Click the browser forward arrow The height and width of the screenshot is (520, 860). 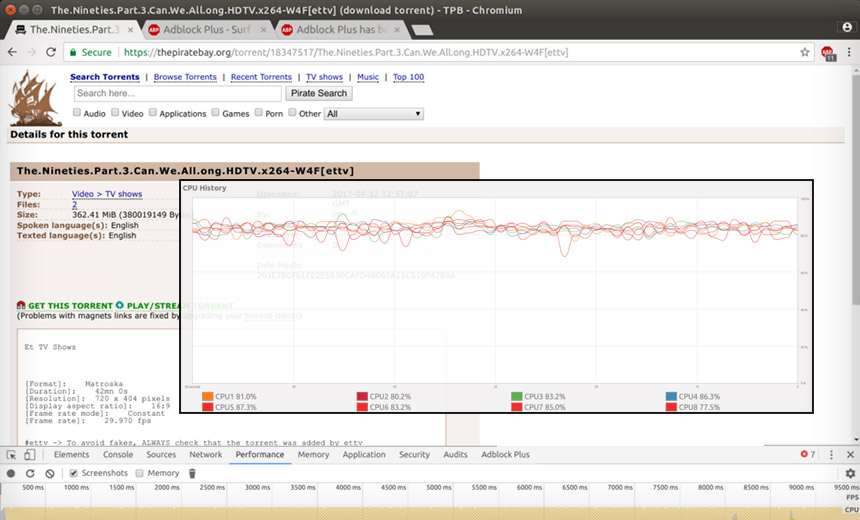tap(32, 52)
